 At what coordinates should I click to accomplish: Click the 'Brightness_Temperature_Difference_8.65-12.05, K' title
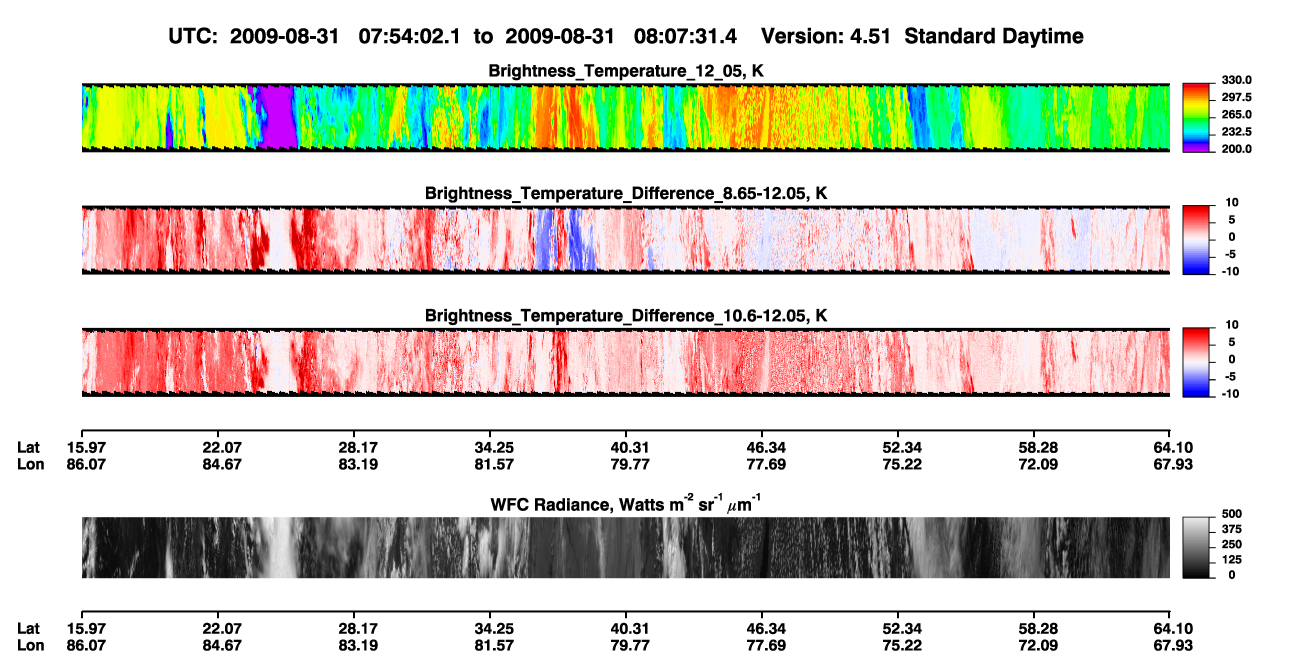point(626,193)
